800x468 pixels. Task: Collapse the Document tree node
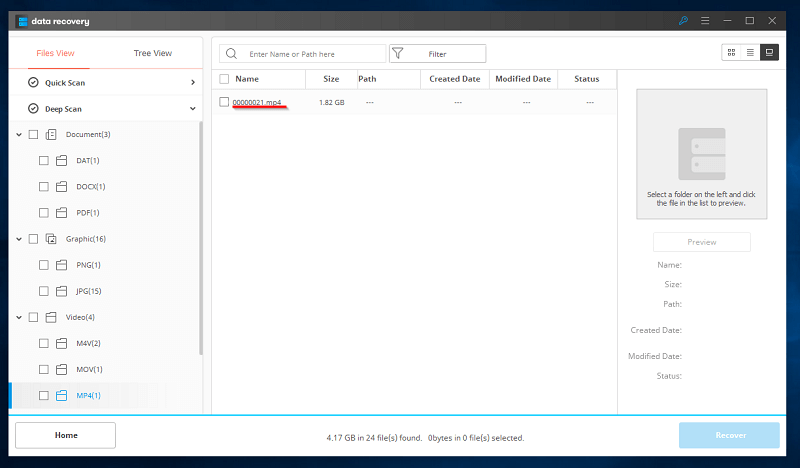pyautogui.click(x=19, y=135)
